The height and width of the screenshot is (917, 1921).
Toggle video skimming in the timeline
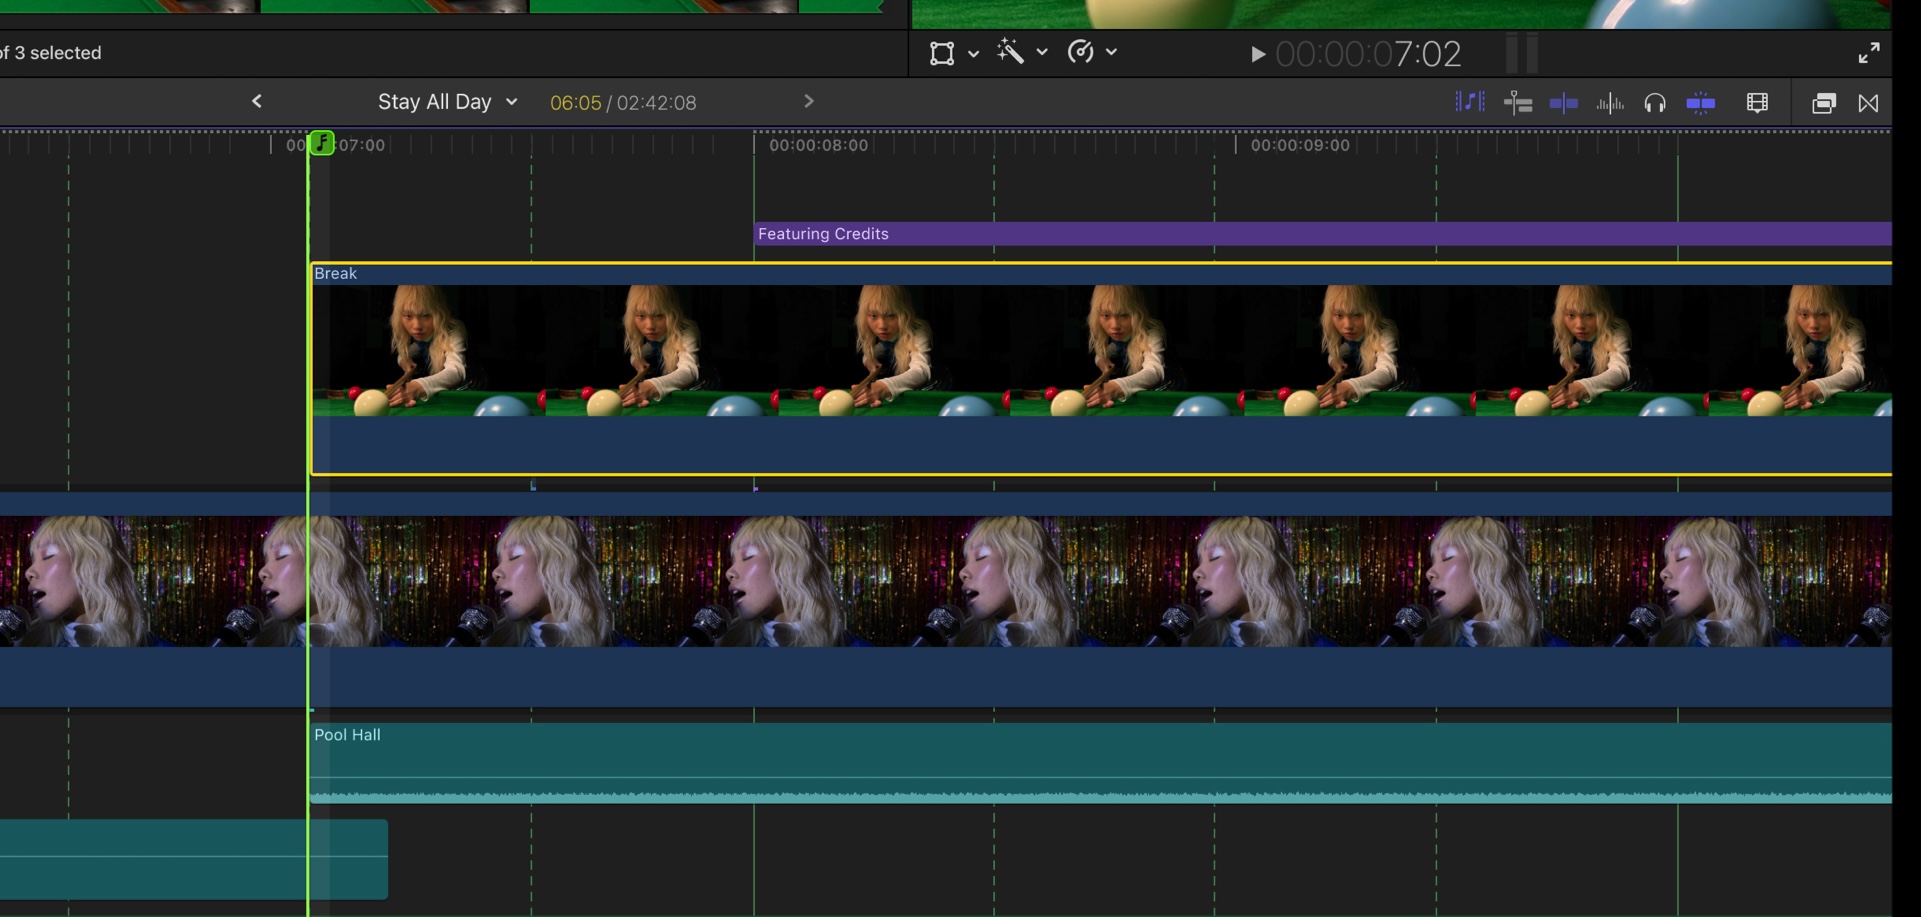pos(1563,103)
